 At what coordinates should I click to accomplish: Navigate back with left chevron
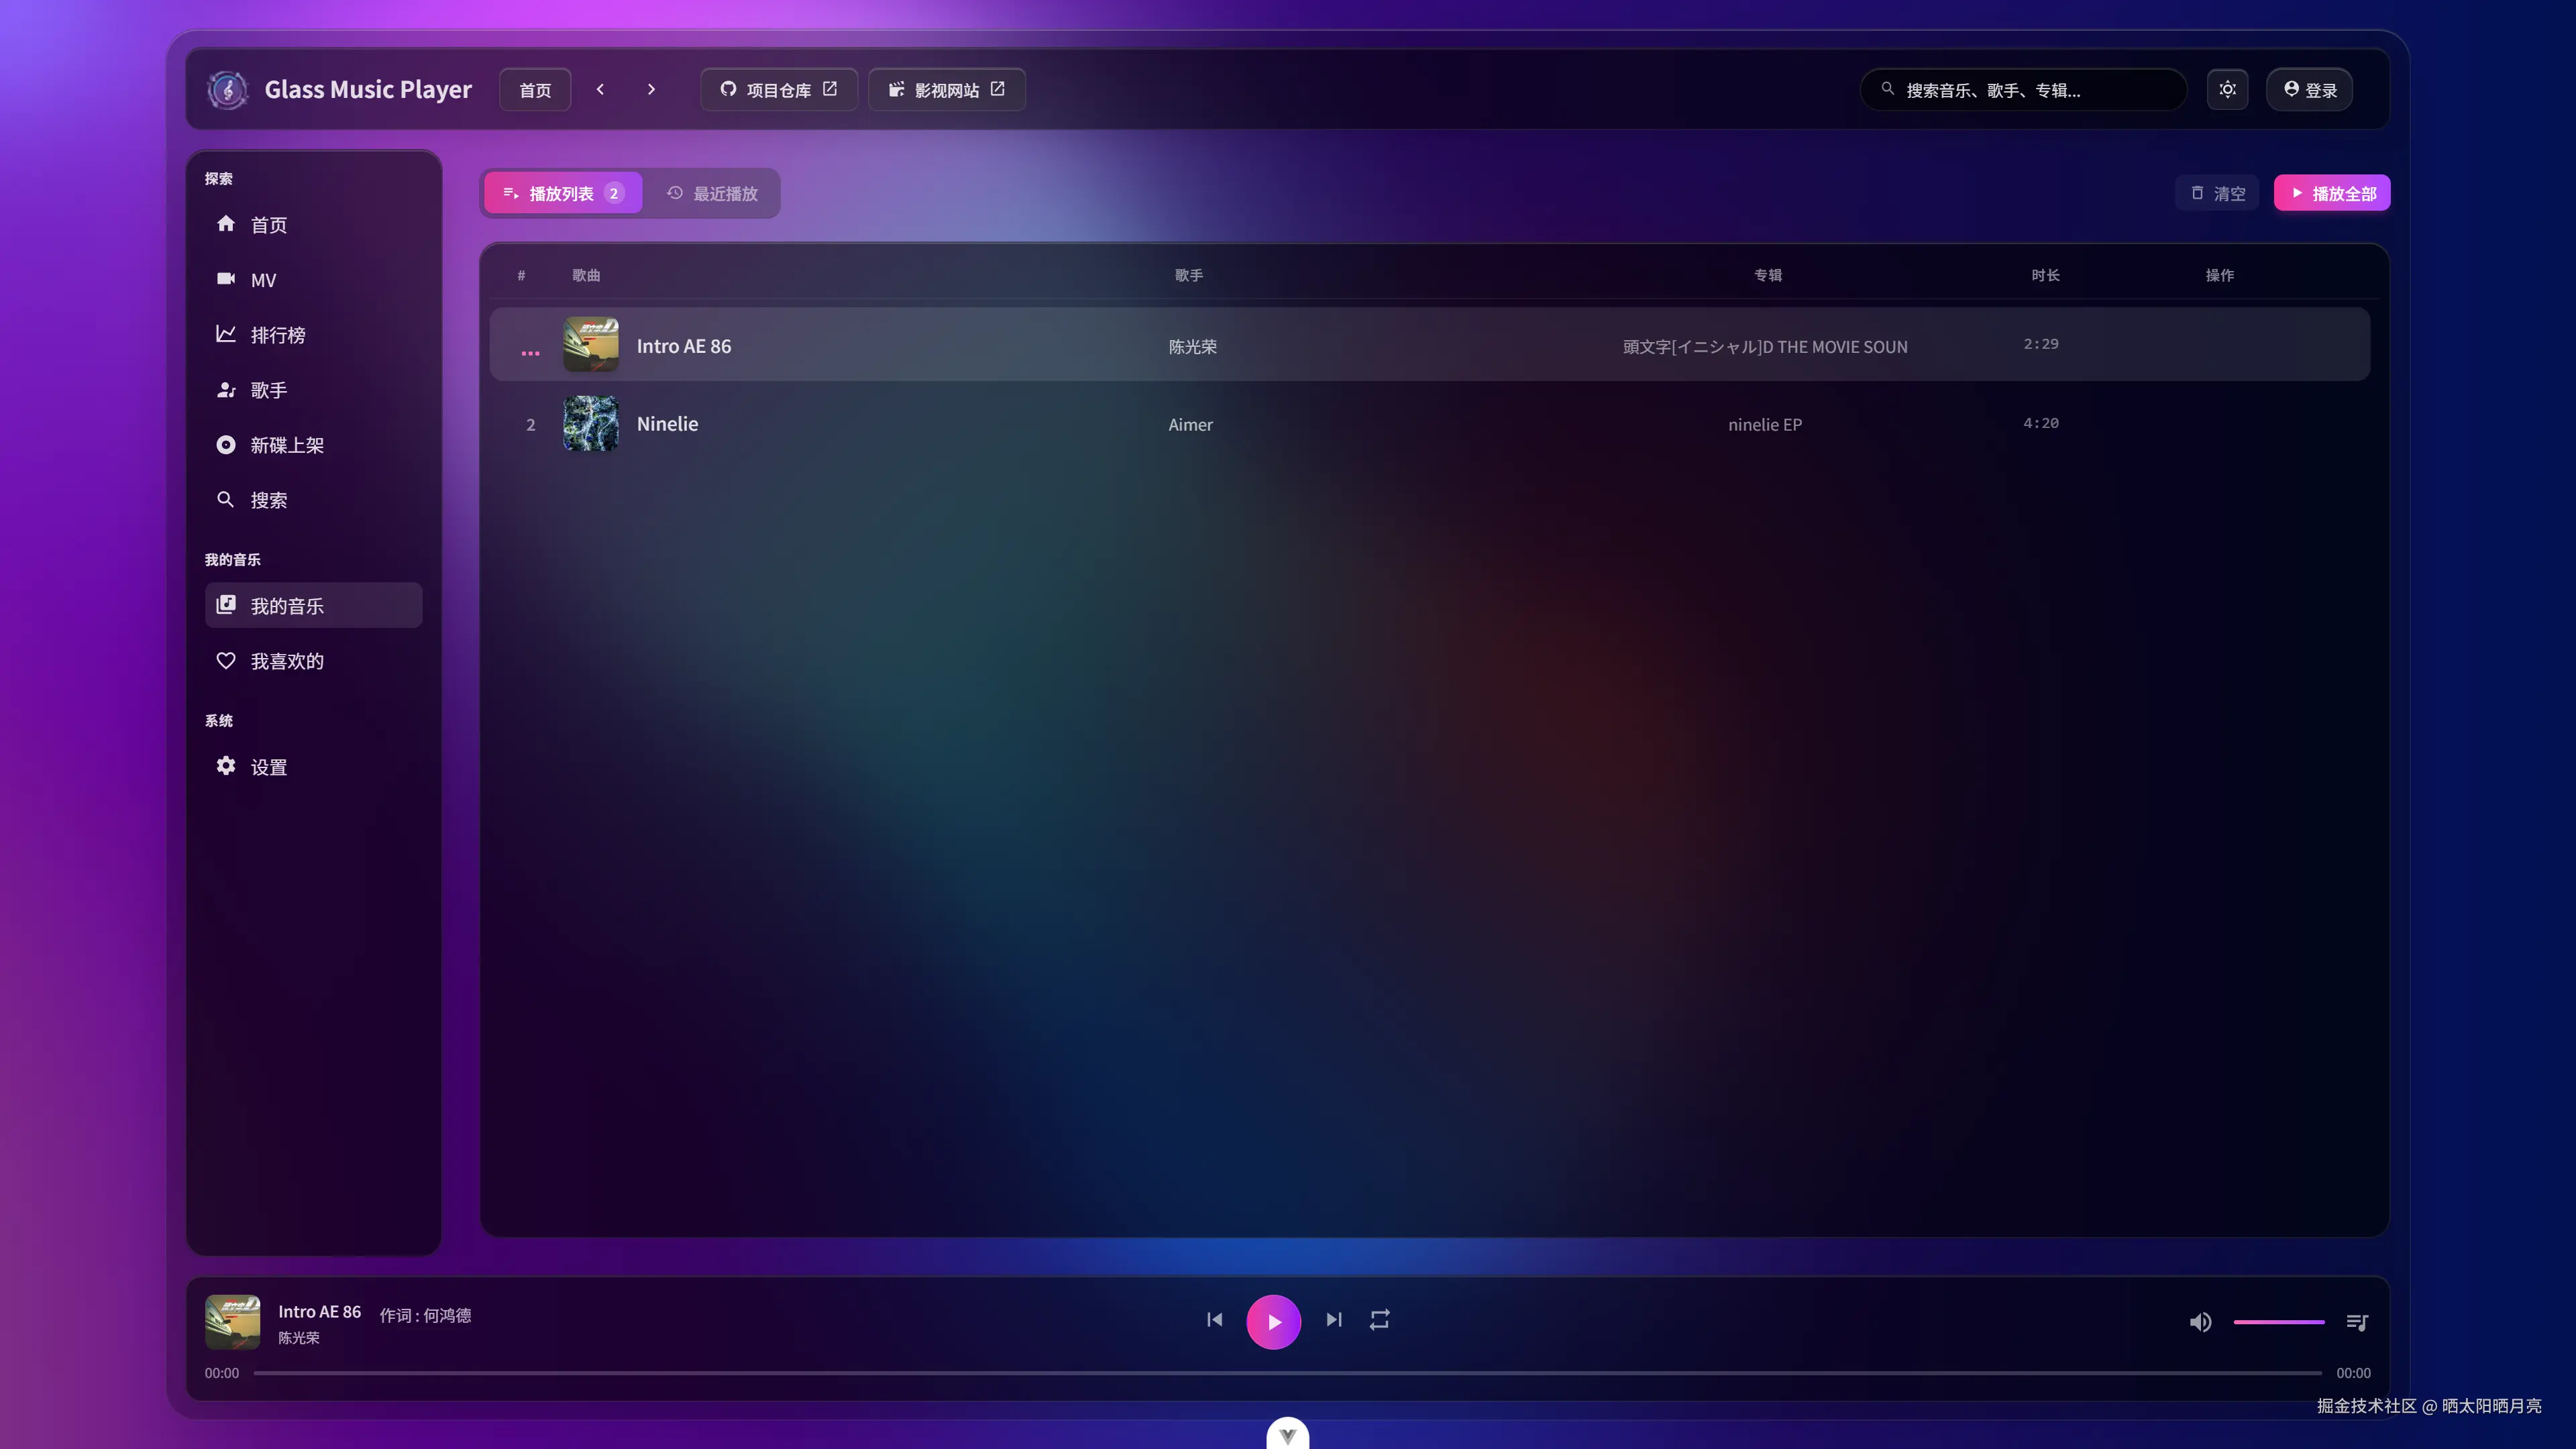[x=600, y=90]
